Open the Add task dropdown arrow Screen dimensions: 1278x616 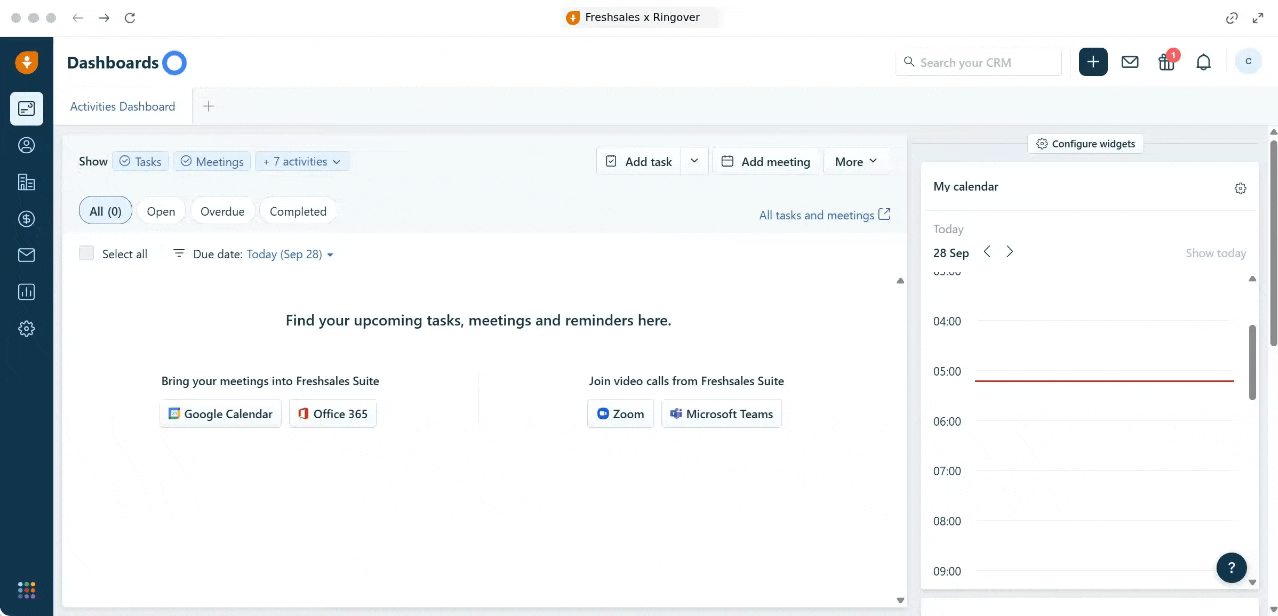pos(694,161)
